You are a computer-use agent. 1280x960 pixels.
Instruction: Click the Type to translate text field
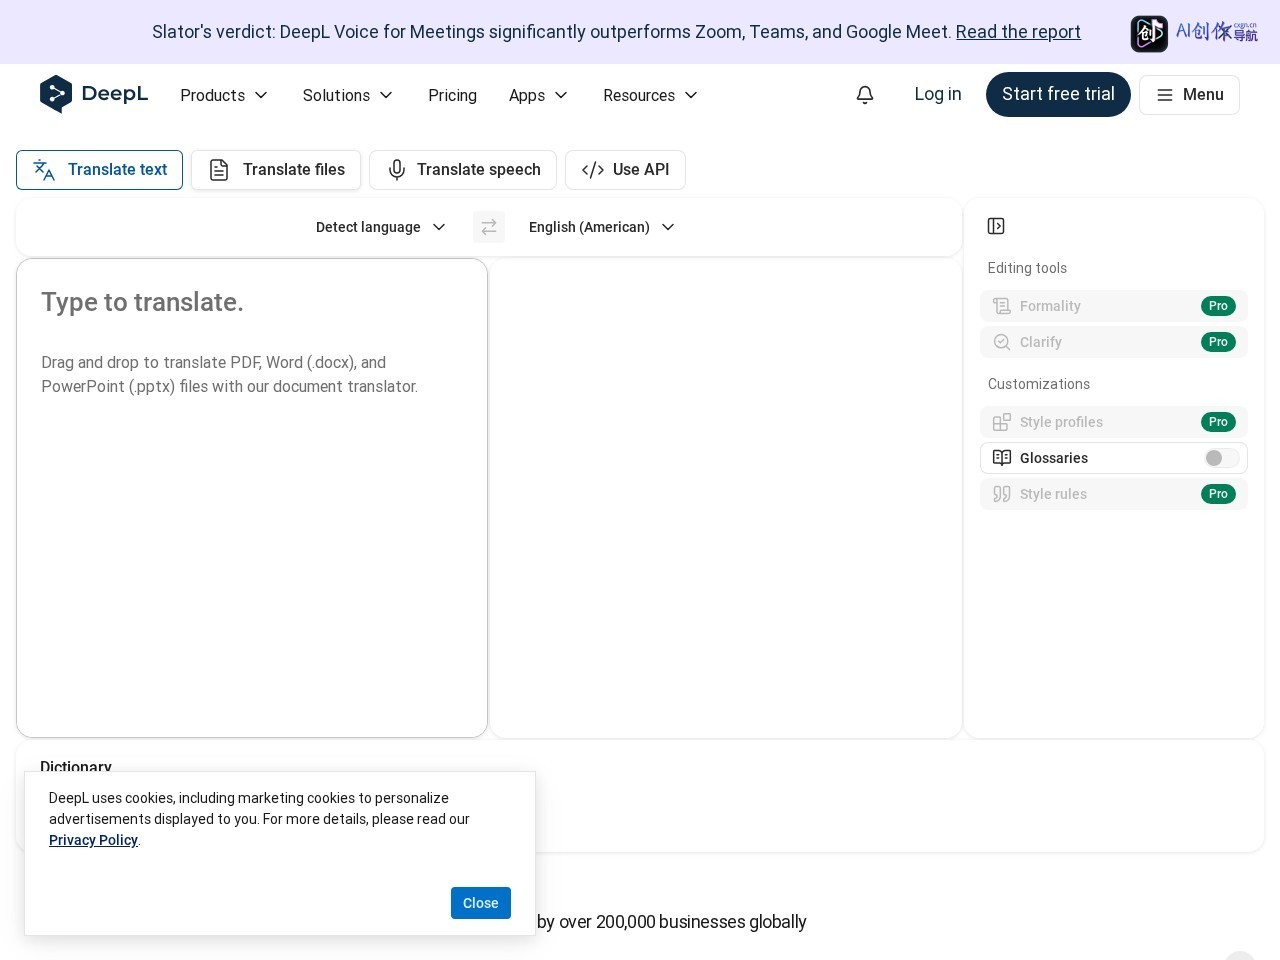(x=252, y=498)
